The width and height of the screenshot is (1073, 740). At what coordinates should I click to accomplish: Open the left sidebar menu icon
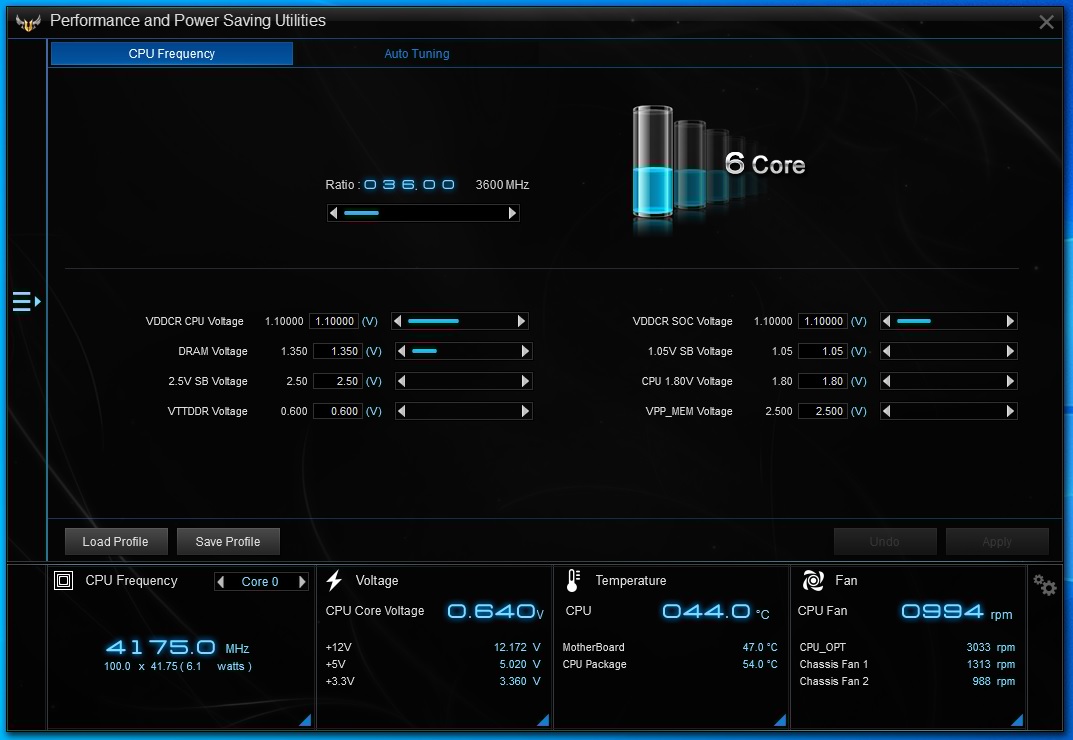[x=25, y=301]
